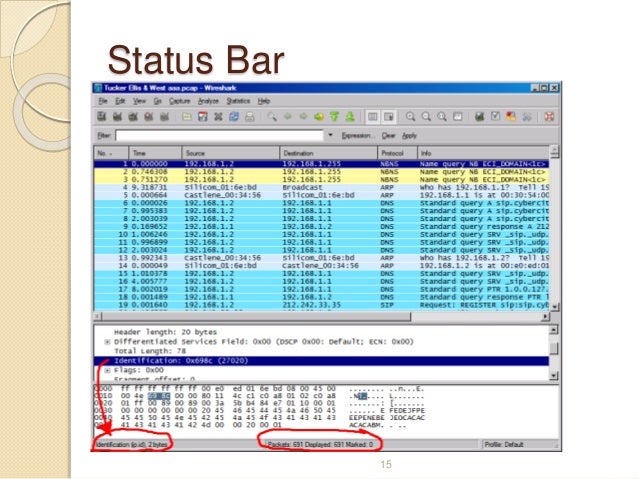Viewport: 638px width, 479px height.
Task: Jump to last packet icon
Action: (350, 117)
